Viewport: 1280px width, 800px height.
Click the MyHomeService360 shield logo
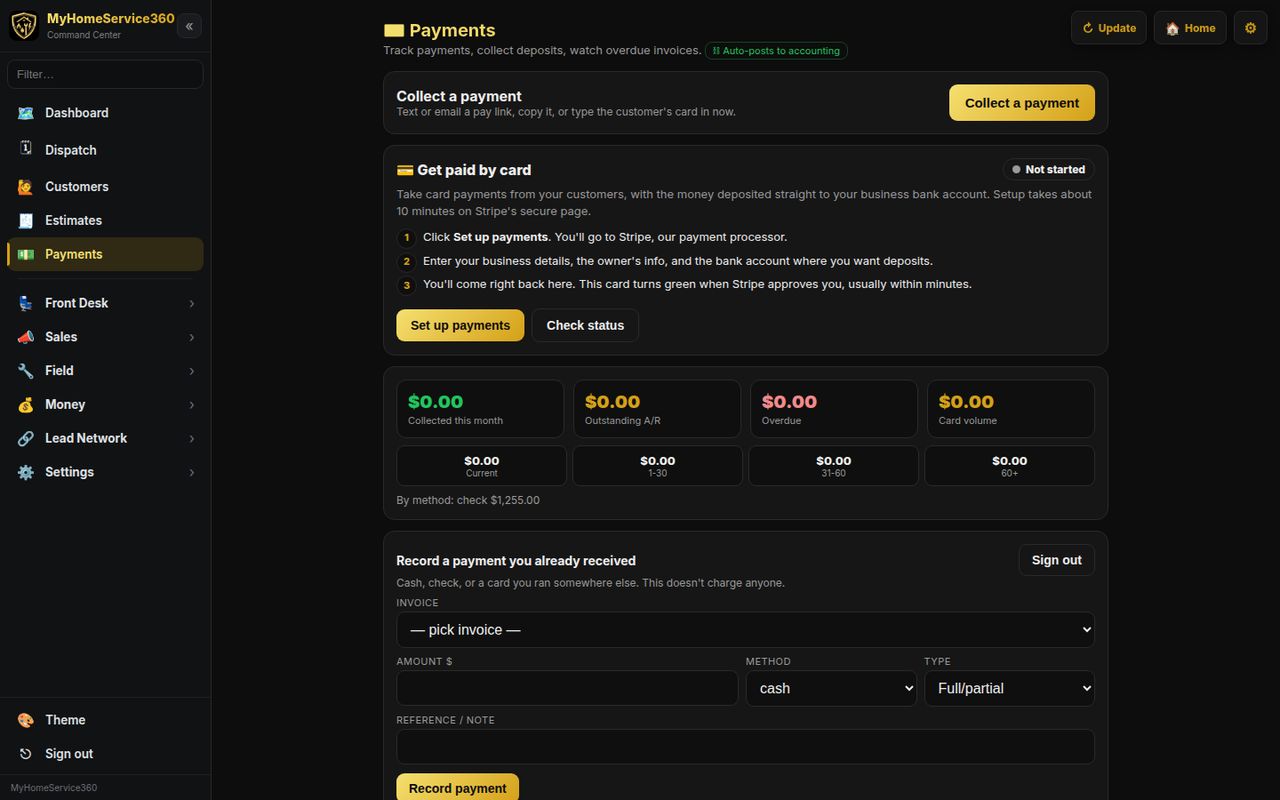coord(23,26)
